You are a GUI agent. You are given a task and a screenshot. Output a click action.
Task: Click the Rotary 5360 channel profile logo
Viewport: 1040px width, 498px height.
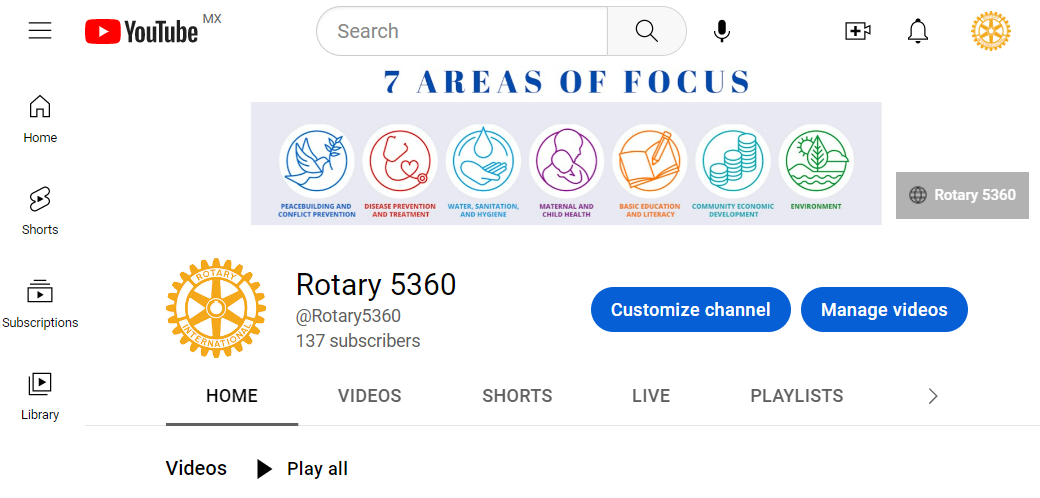216,308
